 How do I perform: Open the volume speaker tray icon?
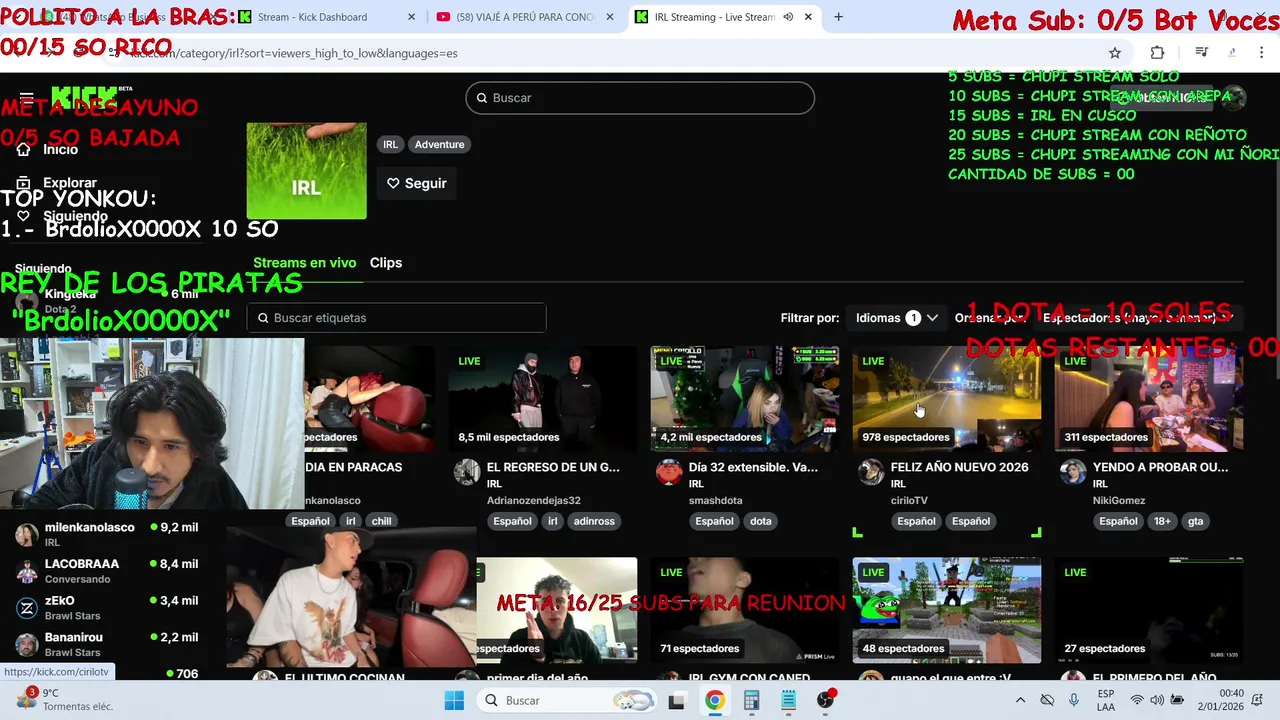click(1157, 700)
